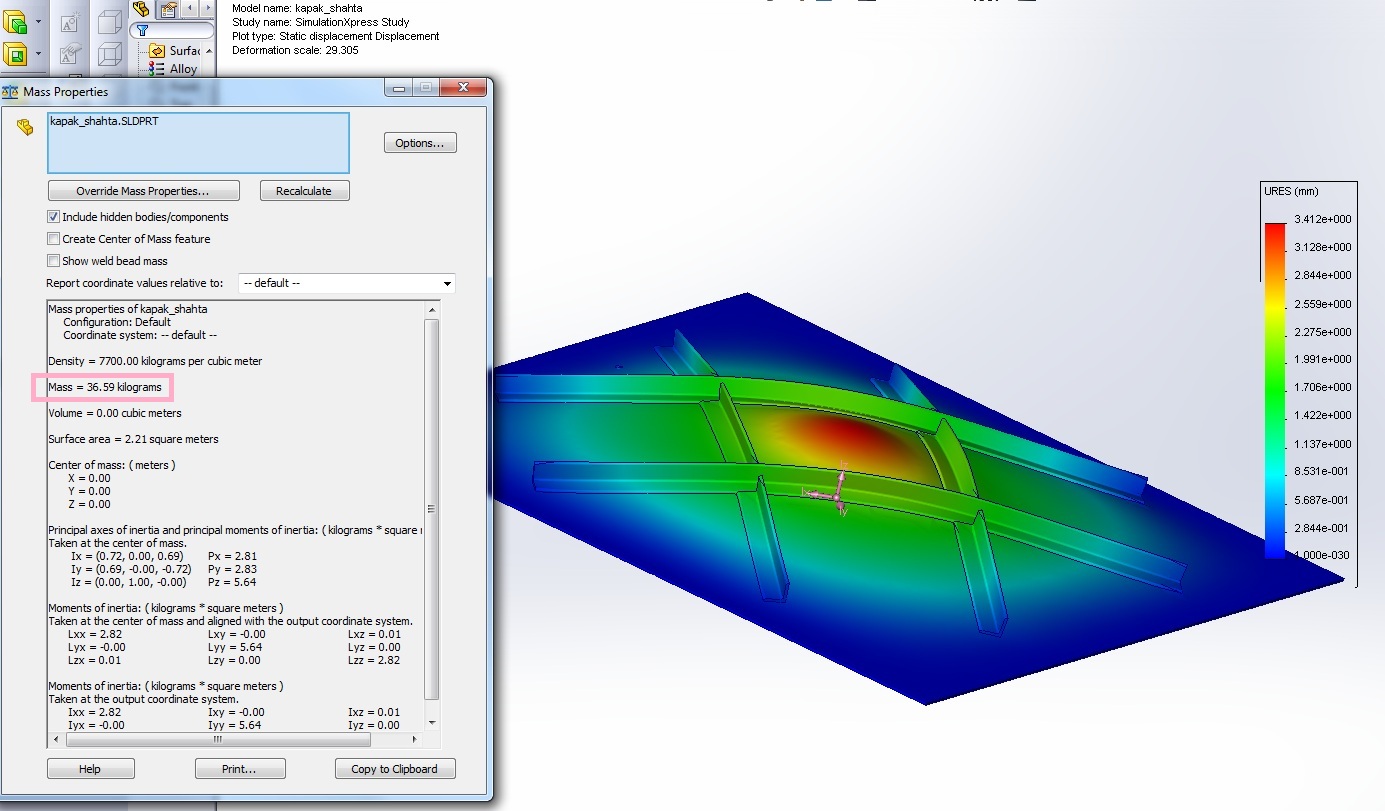Screen dimensions: 1385x811
Task: Enable Create Center of Mass feature
Action: [x=54, y=239]
